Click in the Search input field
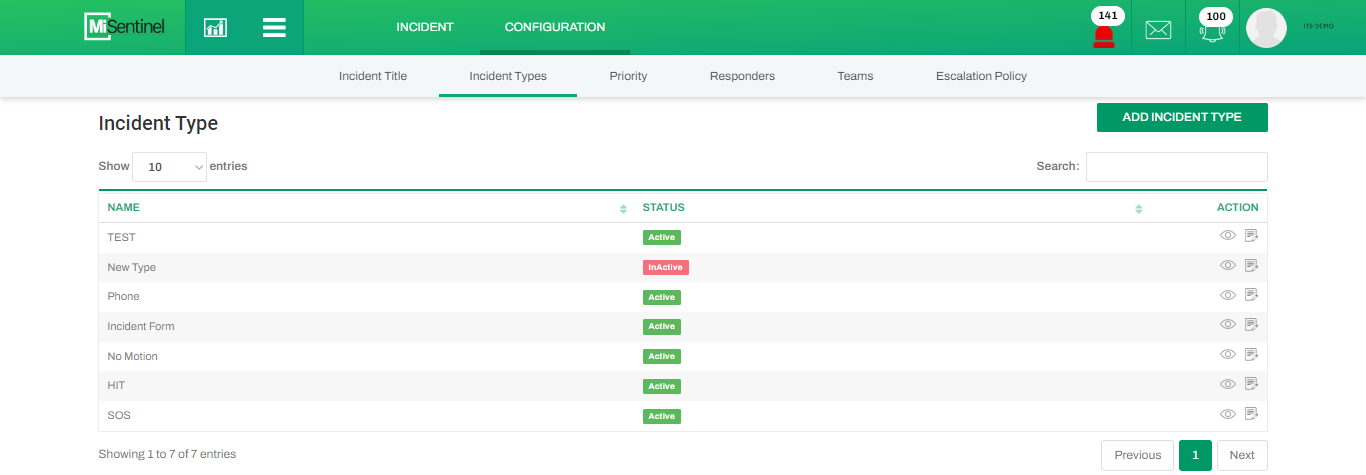This screenshot has width=1366, height=475. (x=1176, y=167)
